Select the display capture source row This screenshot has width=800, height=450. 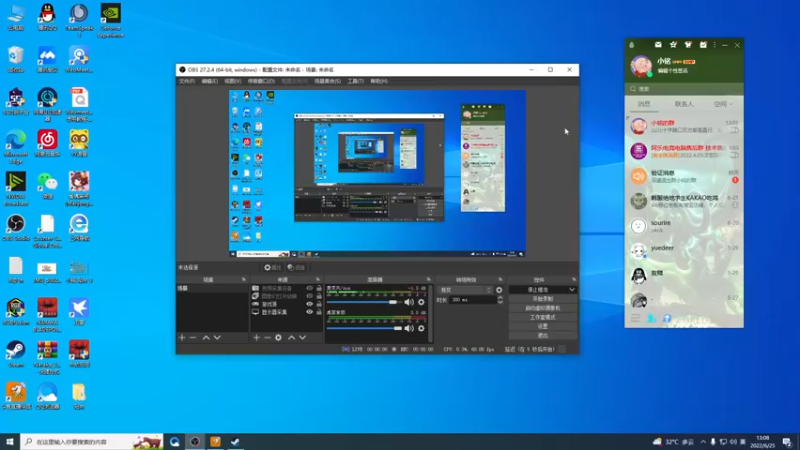(x=287, y=312)
